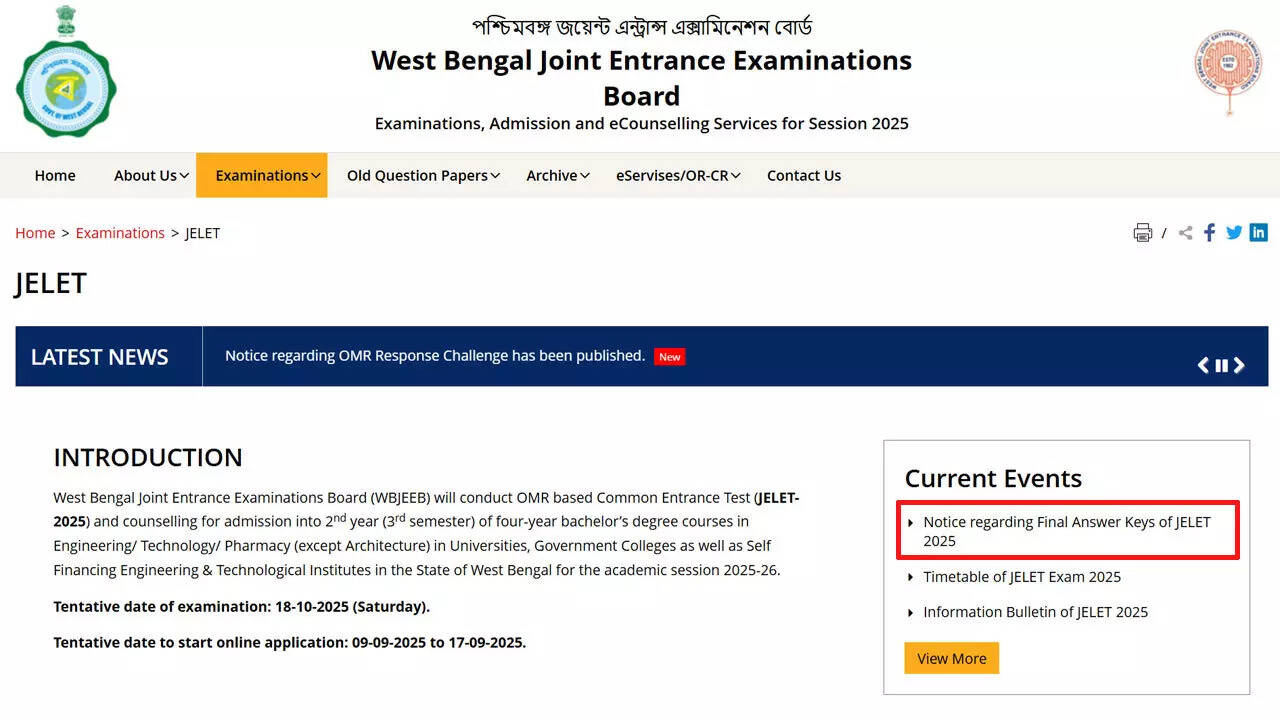
Task: Expand the About Us dropdown menu
Action: coord(151,175)
